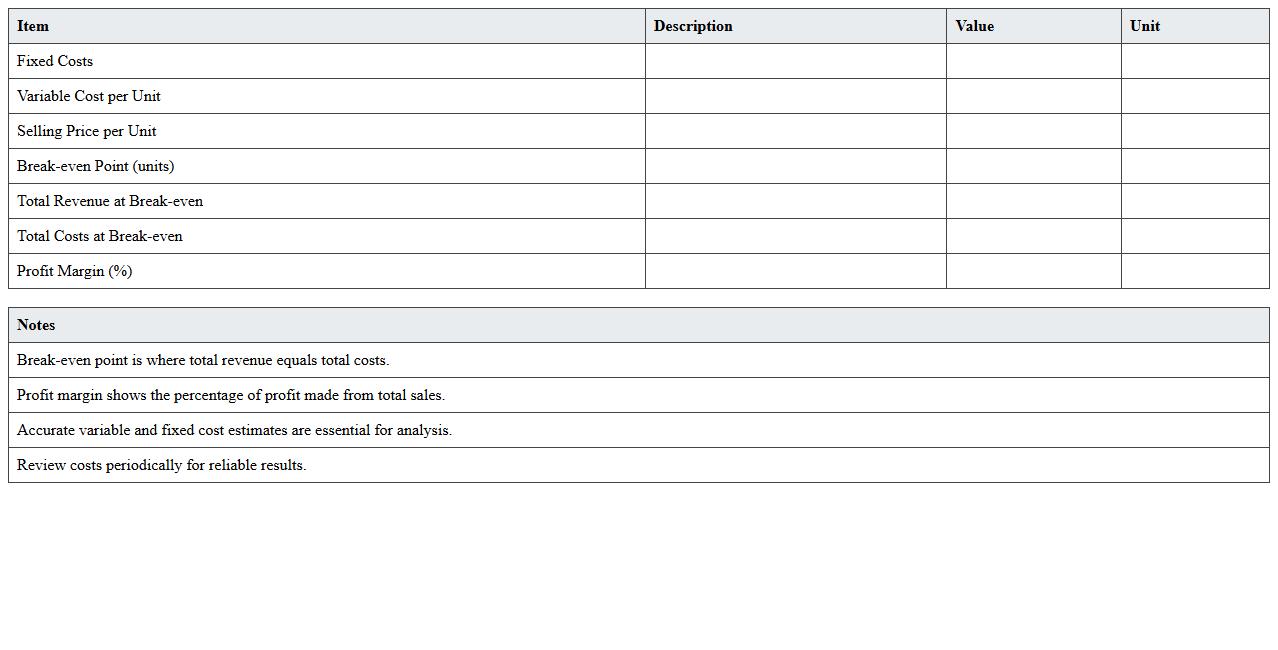Click the Selling Price per Unit label
Image resolution: width=1278 pixels, height=650 pixels.
pyautogui.click(x=87, y=131)
